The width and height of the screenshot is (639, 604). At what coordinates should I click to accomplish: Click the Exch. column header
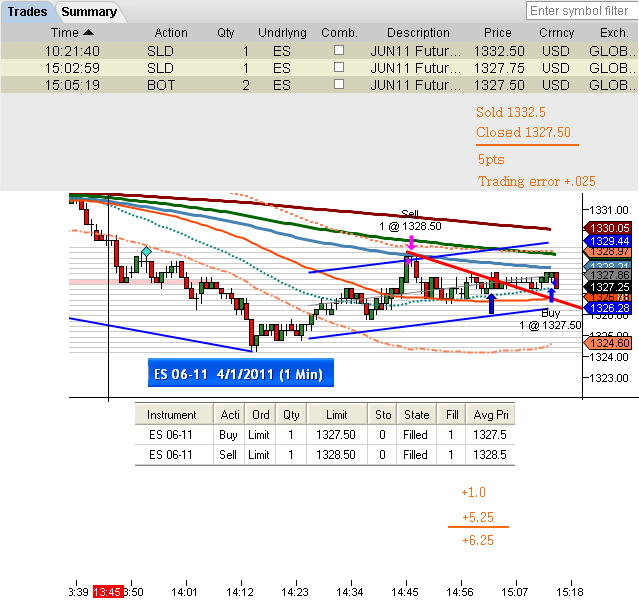[614, 33]
